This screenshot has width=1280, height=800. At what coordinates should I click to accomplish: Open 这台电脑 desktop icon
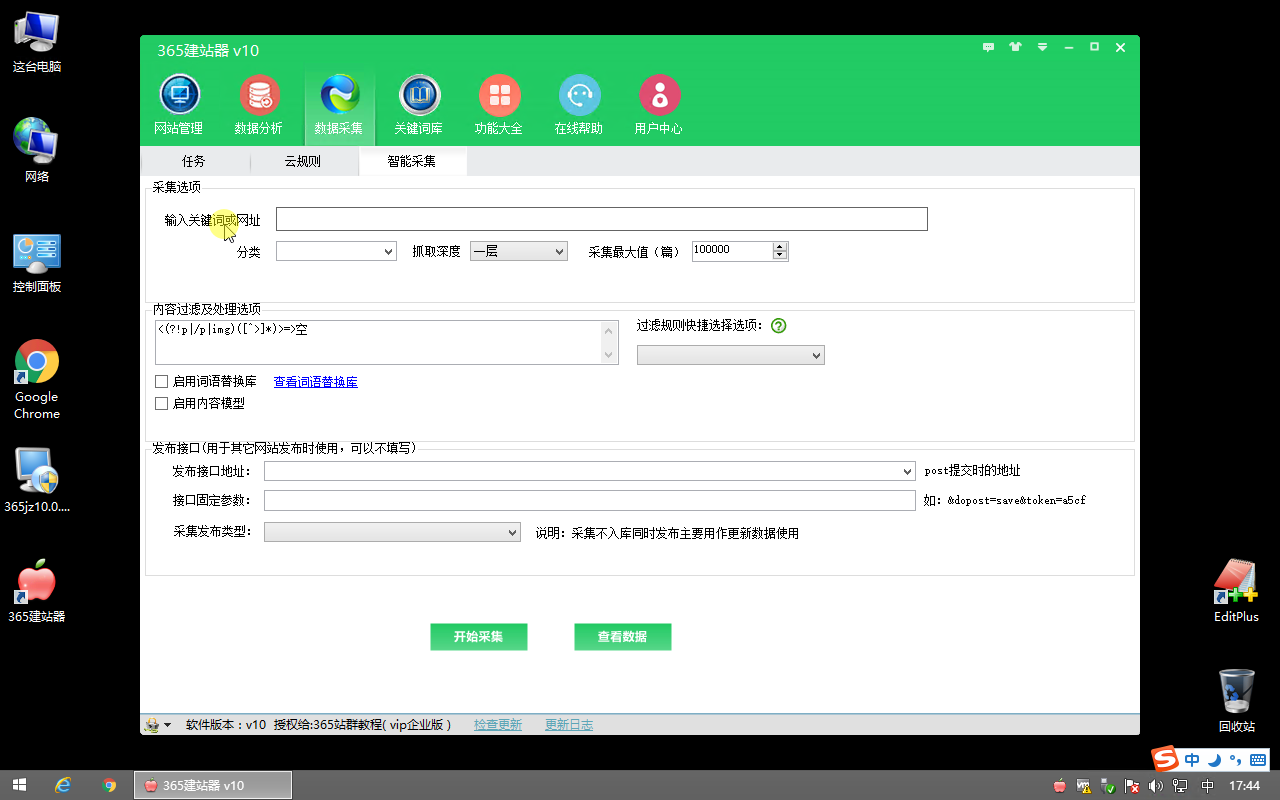point(37,43)
